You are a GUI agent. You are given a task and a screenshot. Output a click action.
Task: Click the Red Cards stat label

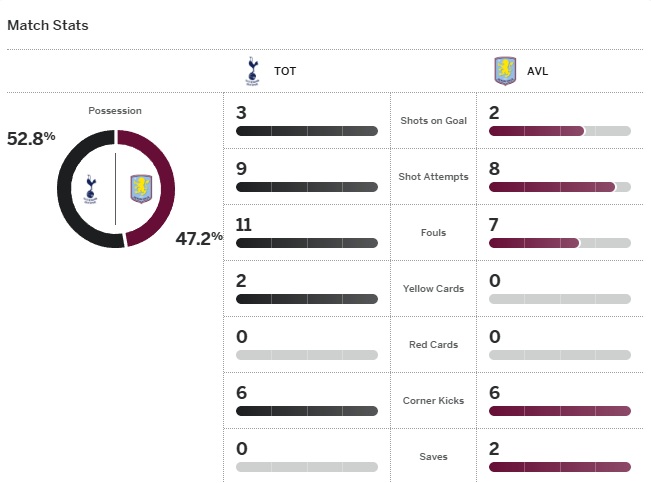tap(433, 345)
